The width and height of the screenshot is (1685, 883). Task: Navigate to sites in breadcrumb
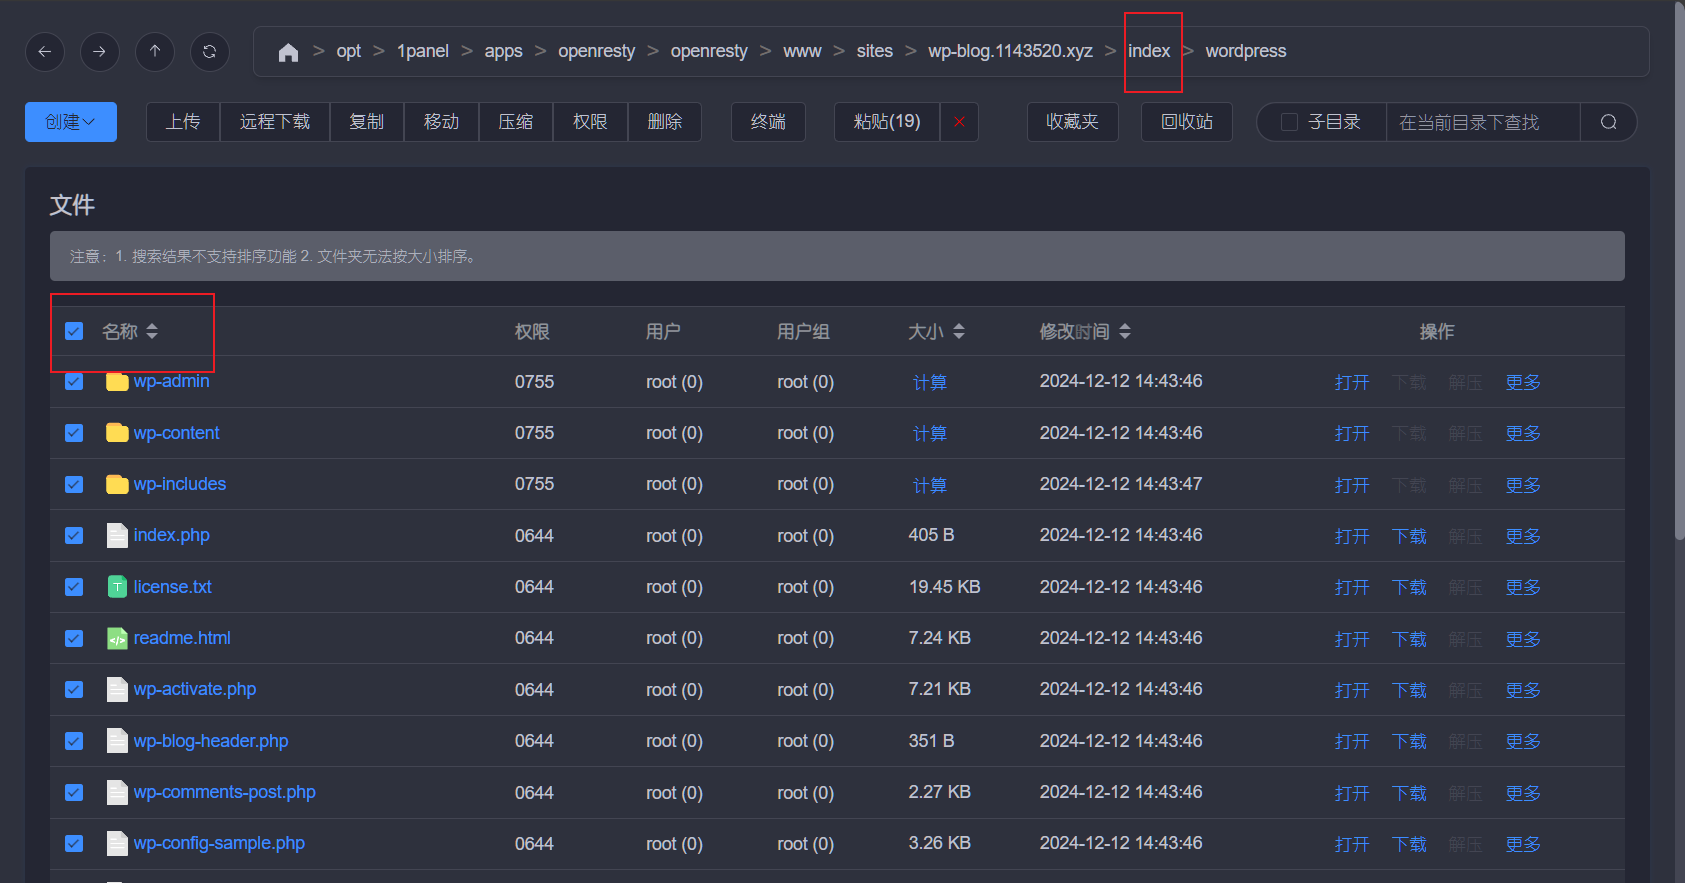tap(875, 51)
